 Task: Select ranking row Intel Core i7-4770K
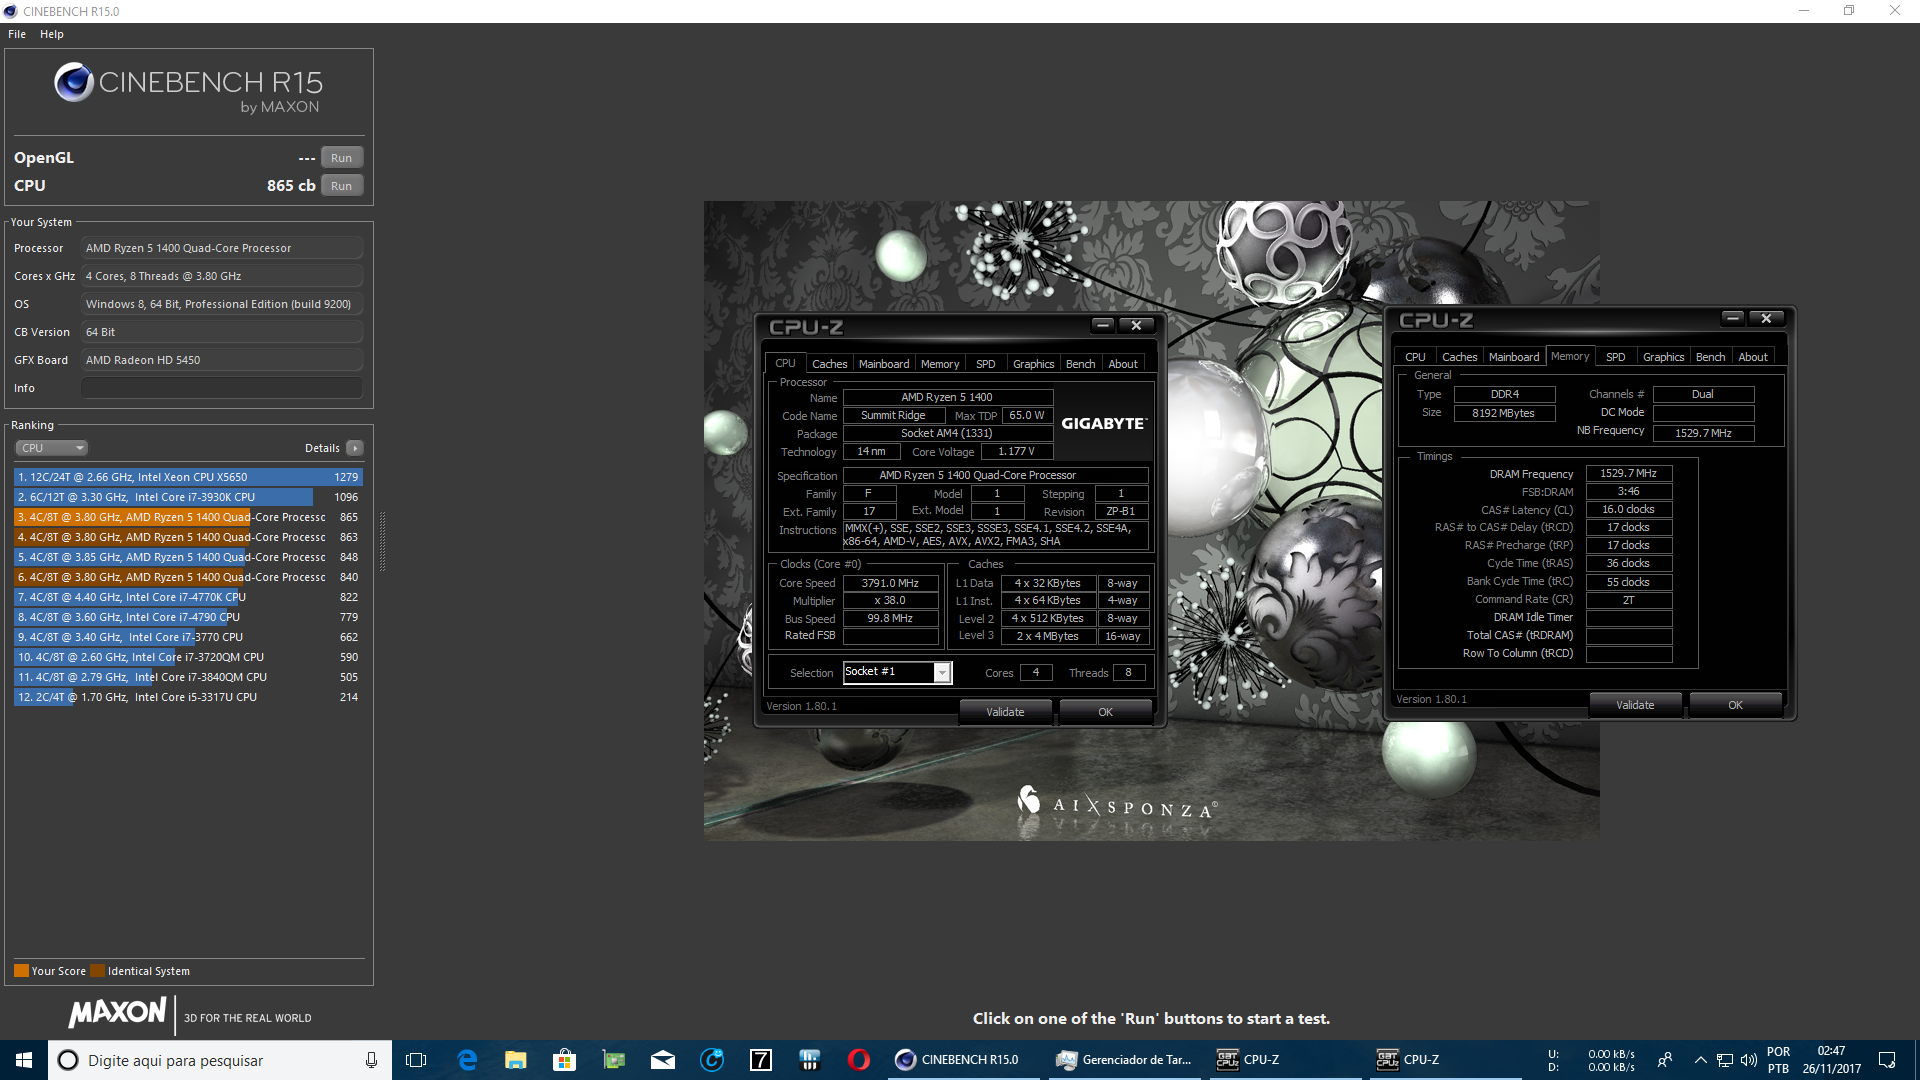[188, 597]
